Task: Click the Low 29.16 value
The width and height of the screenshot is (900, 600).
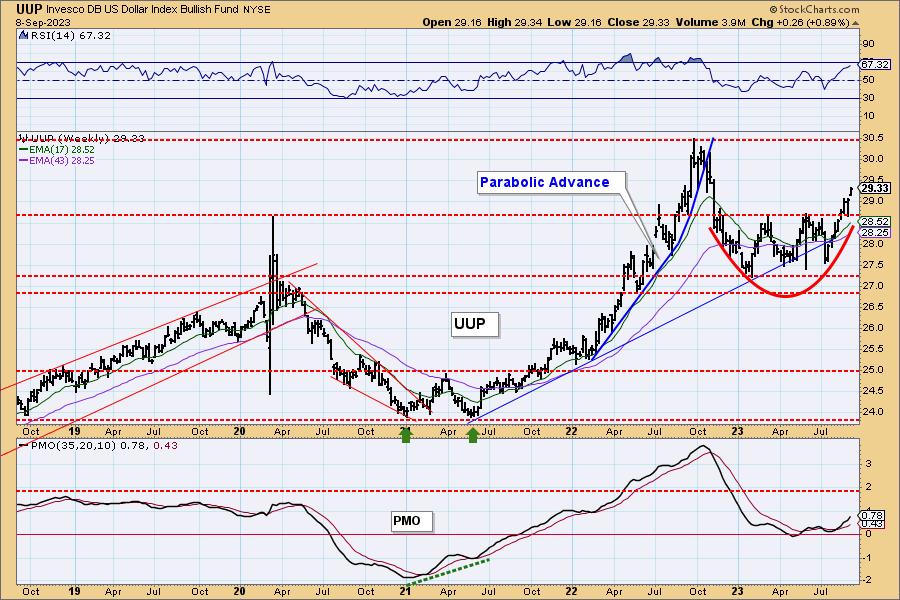Action: [x=574, y=22]
